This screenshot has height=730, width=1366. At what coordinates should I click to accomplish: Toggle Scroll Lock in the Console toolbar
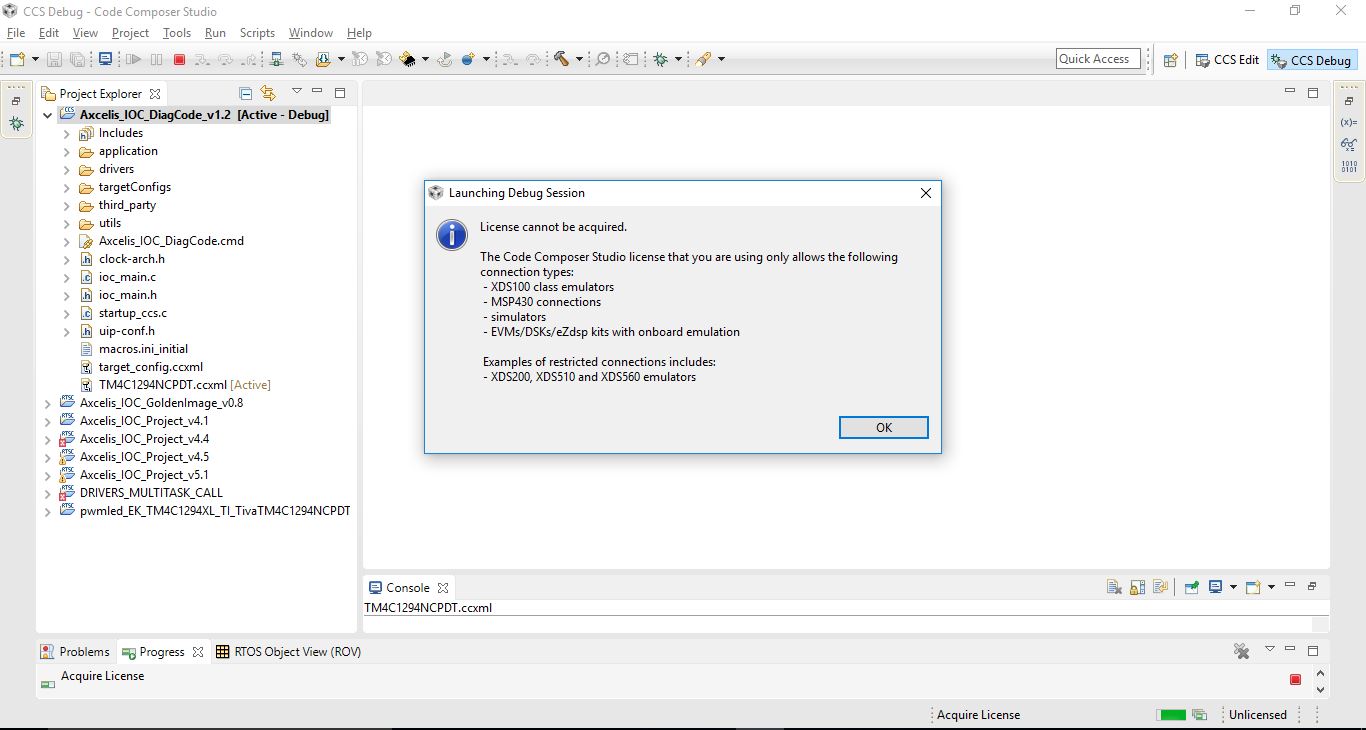click(x=1138, y=587)
